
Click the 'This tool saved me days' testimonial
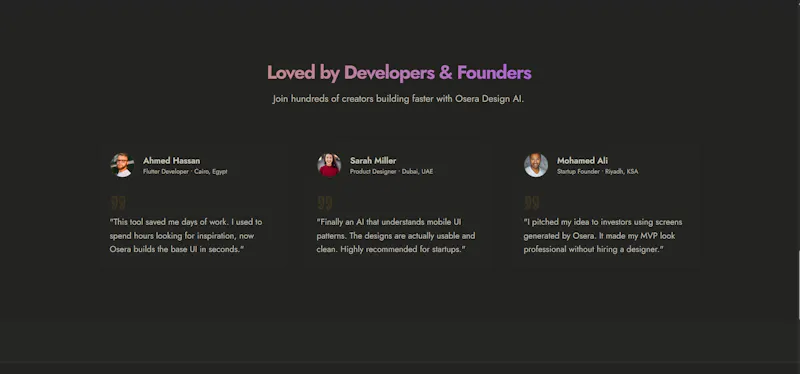click(x=186, y=236)
